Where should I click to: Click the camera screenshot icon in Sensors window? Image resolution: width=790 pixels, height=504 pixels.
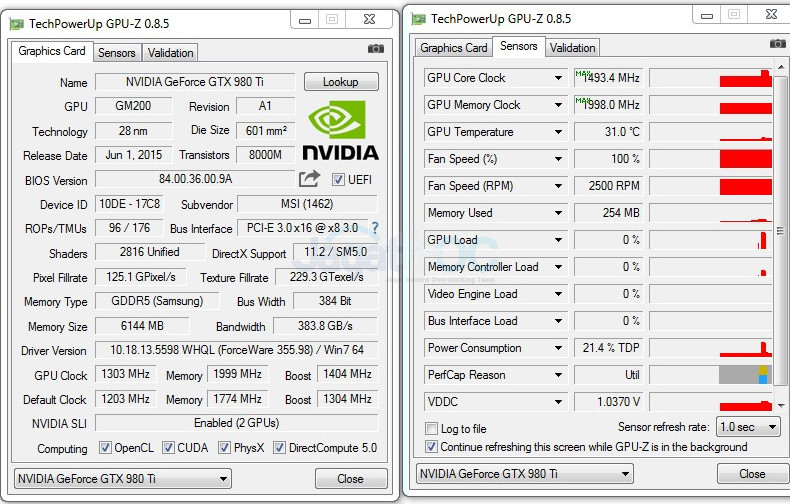777,44
